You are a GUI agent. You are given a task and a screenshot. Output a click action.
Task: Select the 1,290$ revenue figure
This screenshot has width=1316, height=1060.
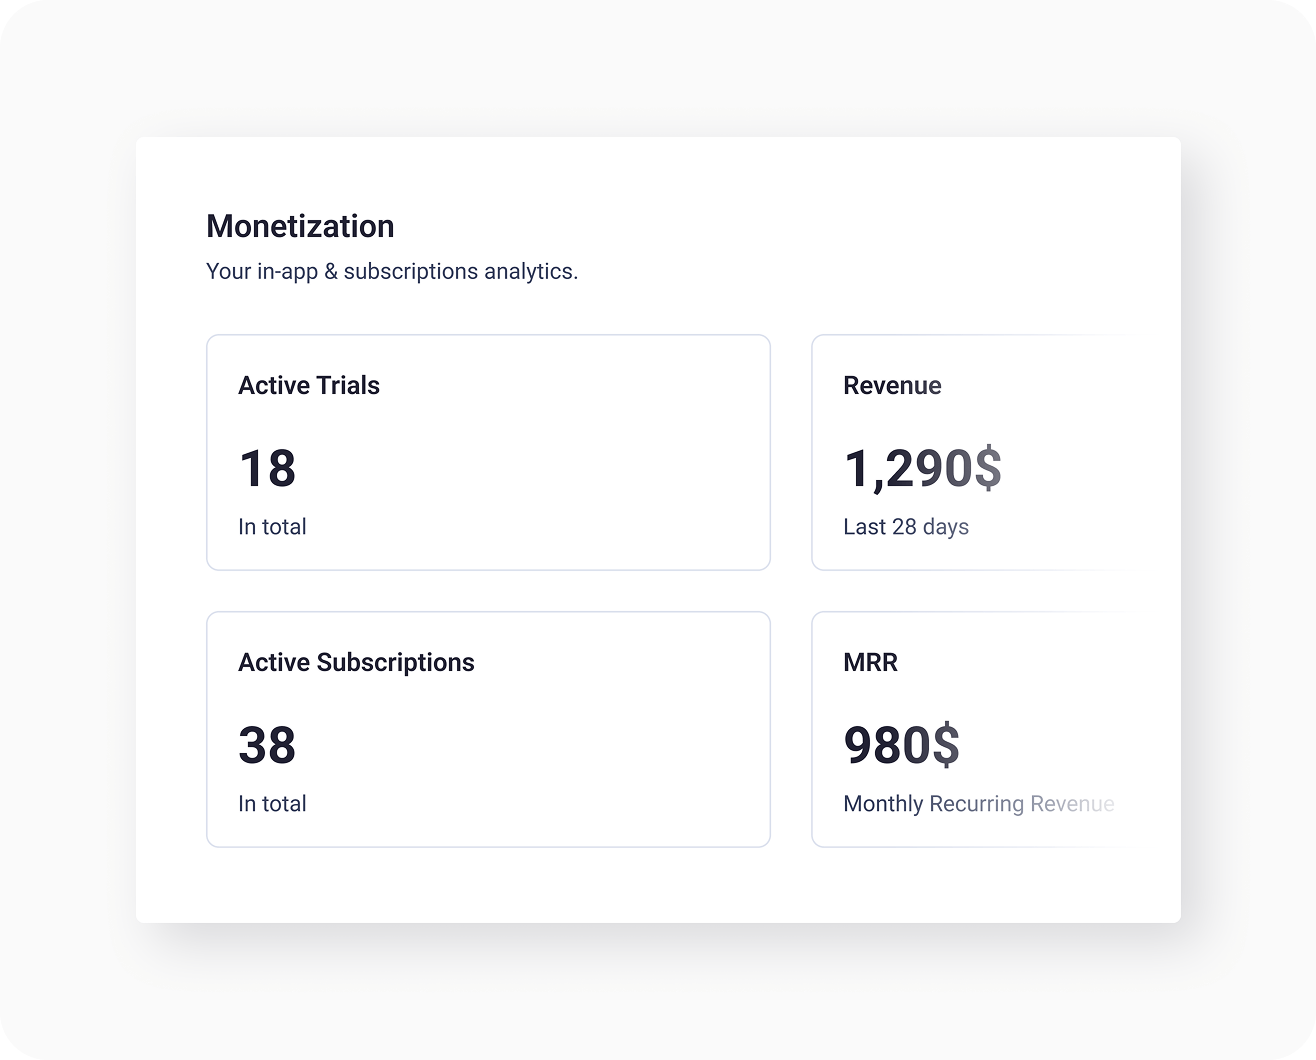pos(921,468)
